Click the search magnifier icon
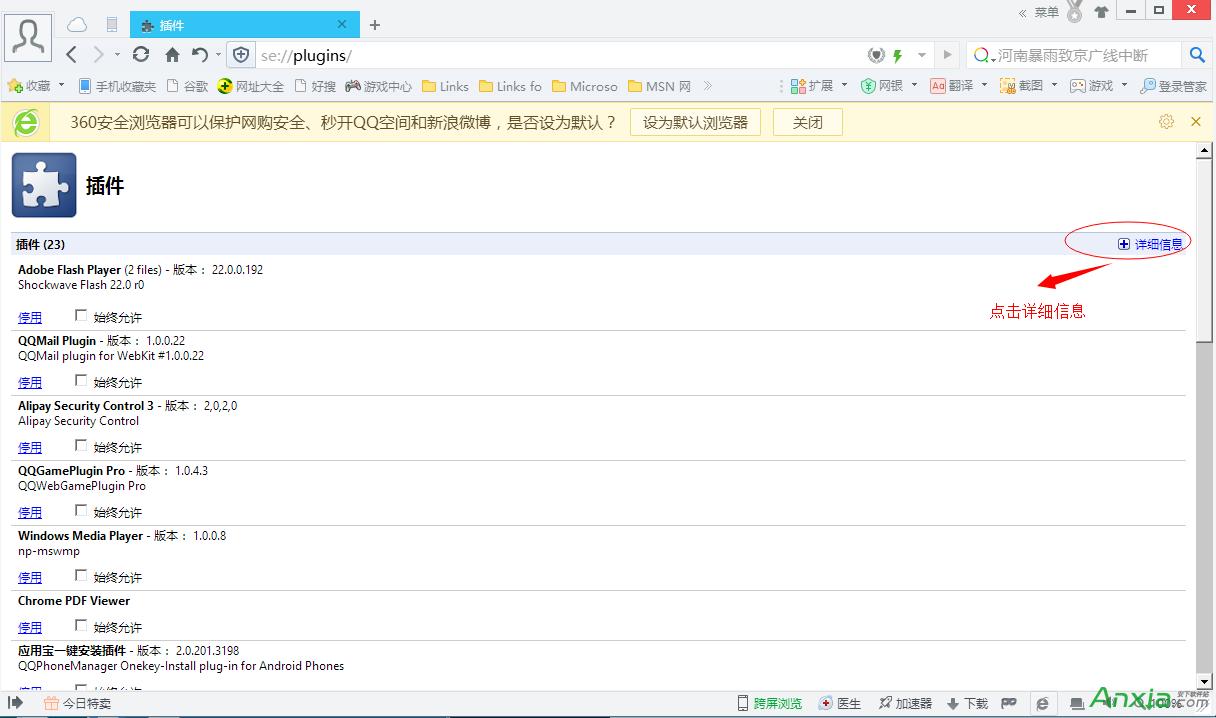This screenshot has width=1216, height=718. coord(1196,55)
